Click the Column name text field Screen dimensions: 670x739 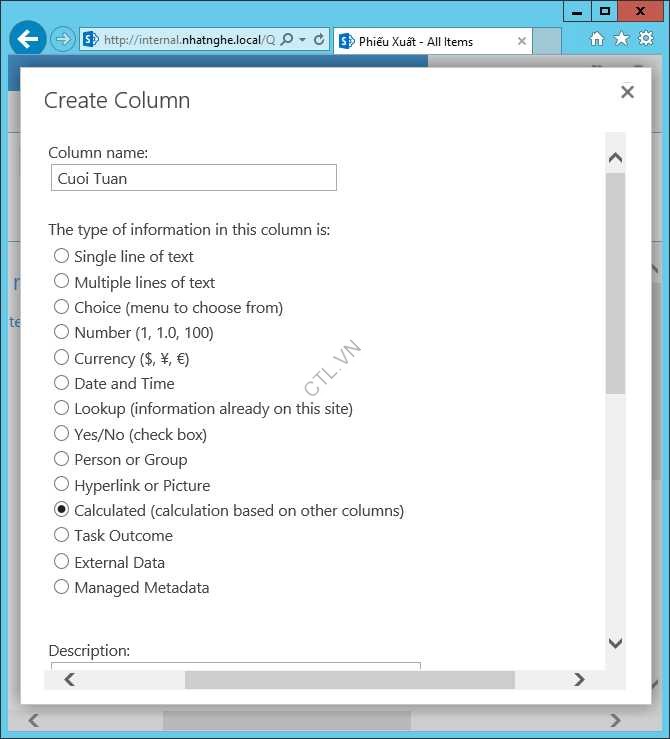[193, 178]
